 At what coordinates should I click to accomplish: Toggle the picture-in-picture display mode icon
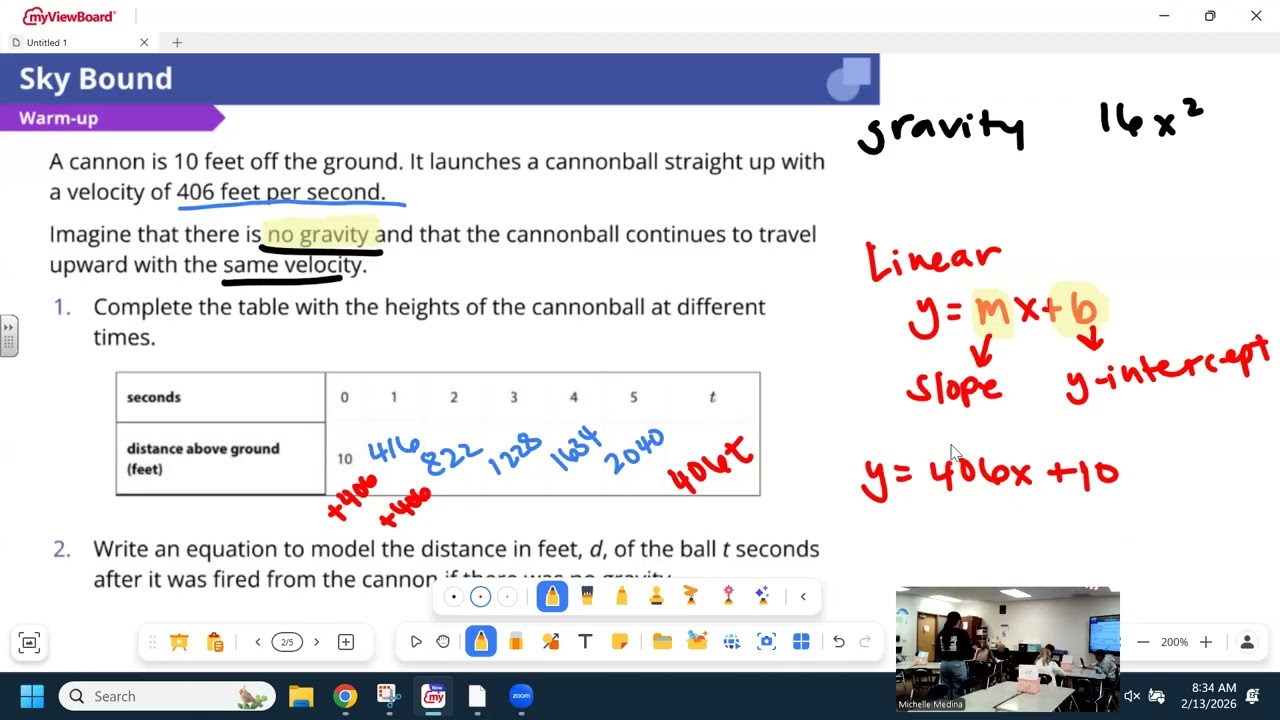point(29,643)
